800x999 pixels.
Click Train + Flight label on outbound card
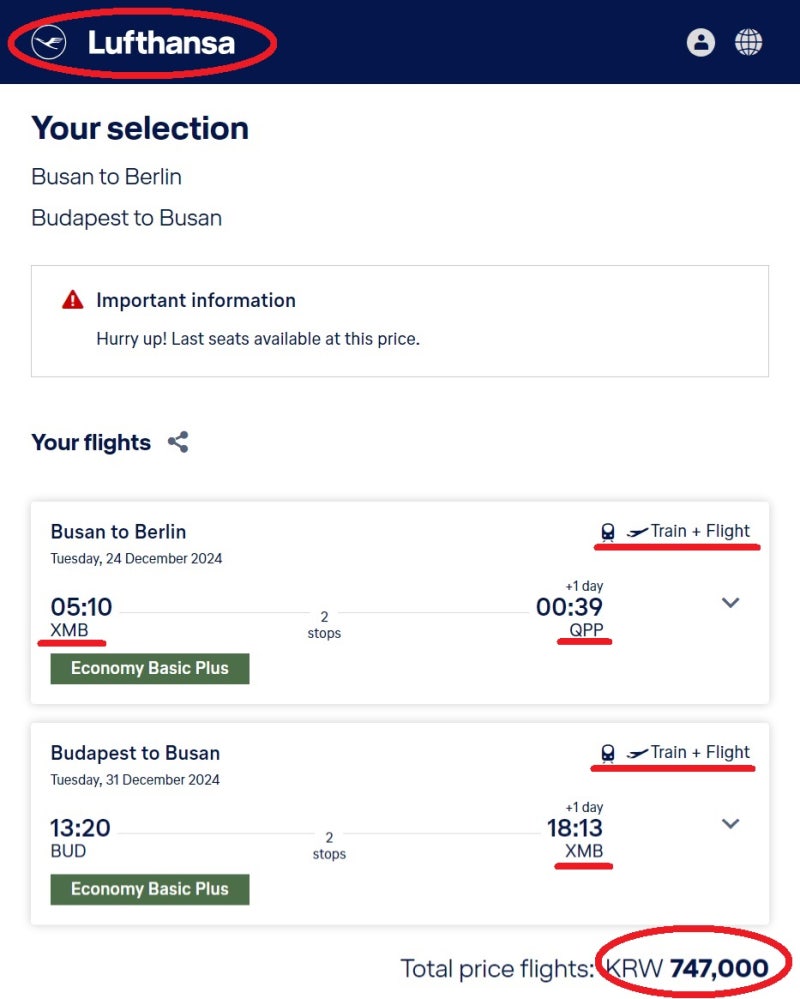click(x=700, y=531)
